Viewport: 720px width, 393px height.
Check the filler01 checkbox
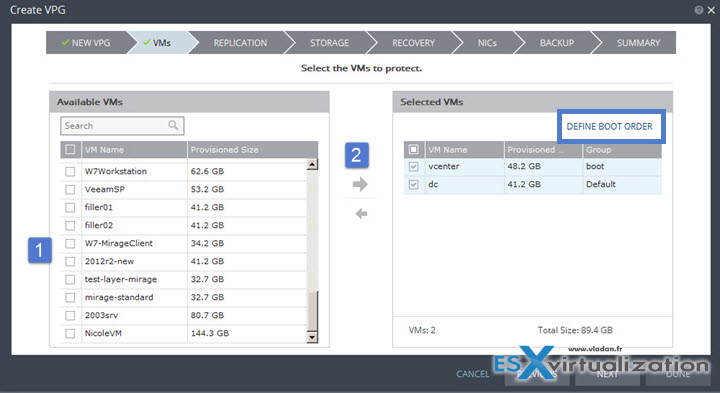[x=70, y=208]
